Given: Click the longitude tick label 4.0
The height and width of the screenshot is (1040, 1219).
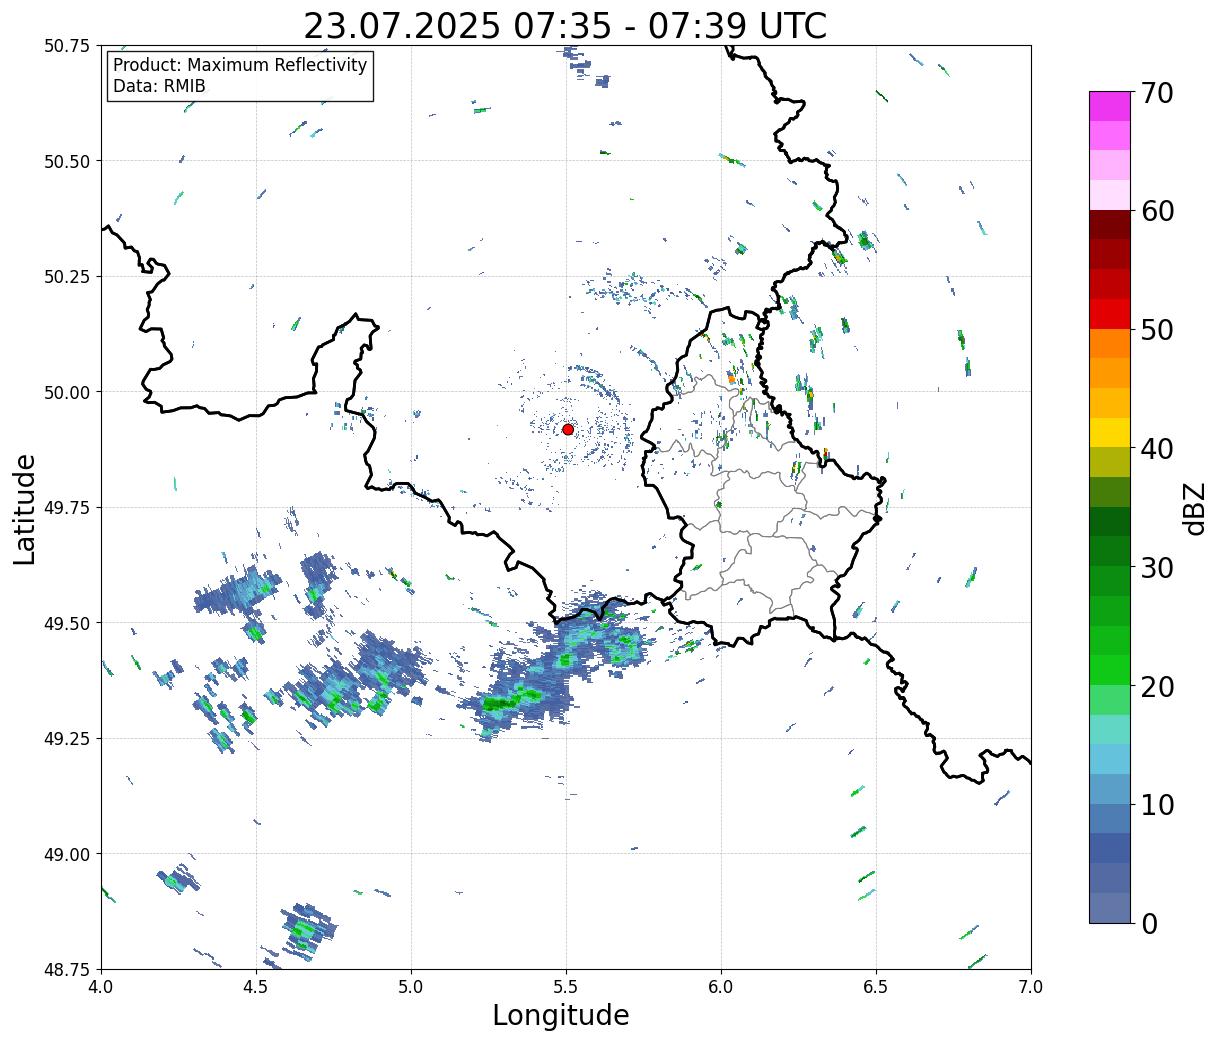Looking at the screenshot, I should (x=101, y=987).
